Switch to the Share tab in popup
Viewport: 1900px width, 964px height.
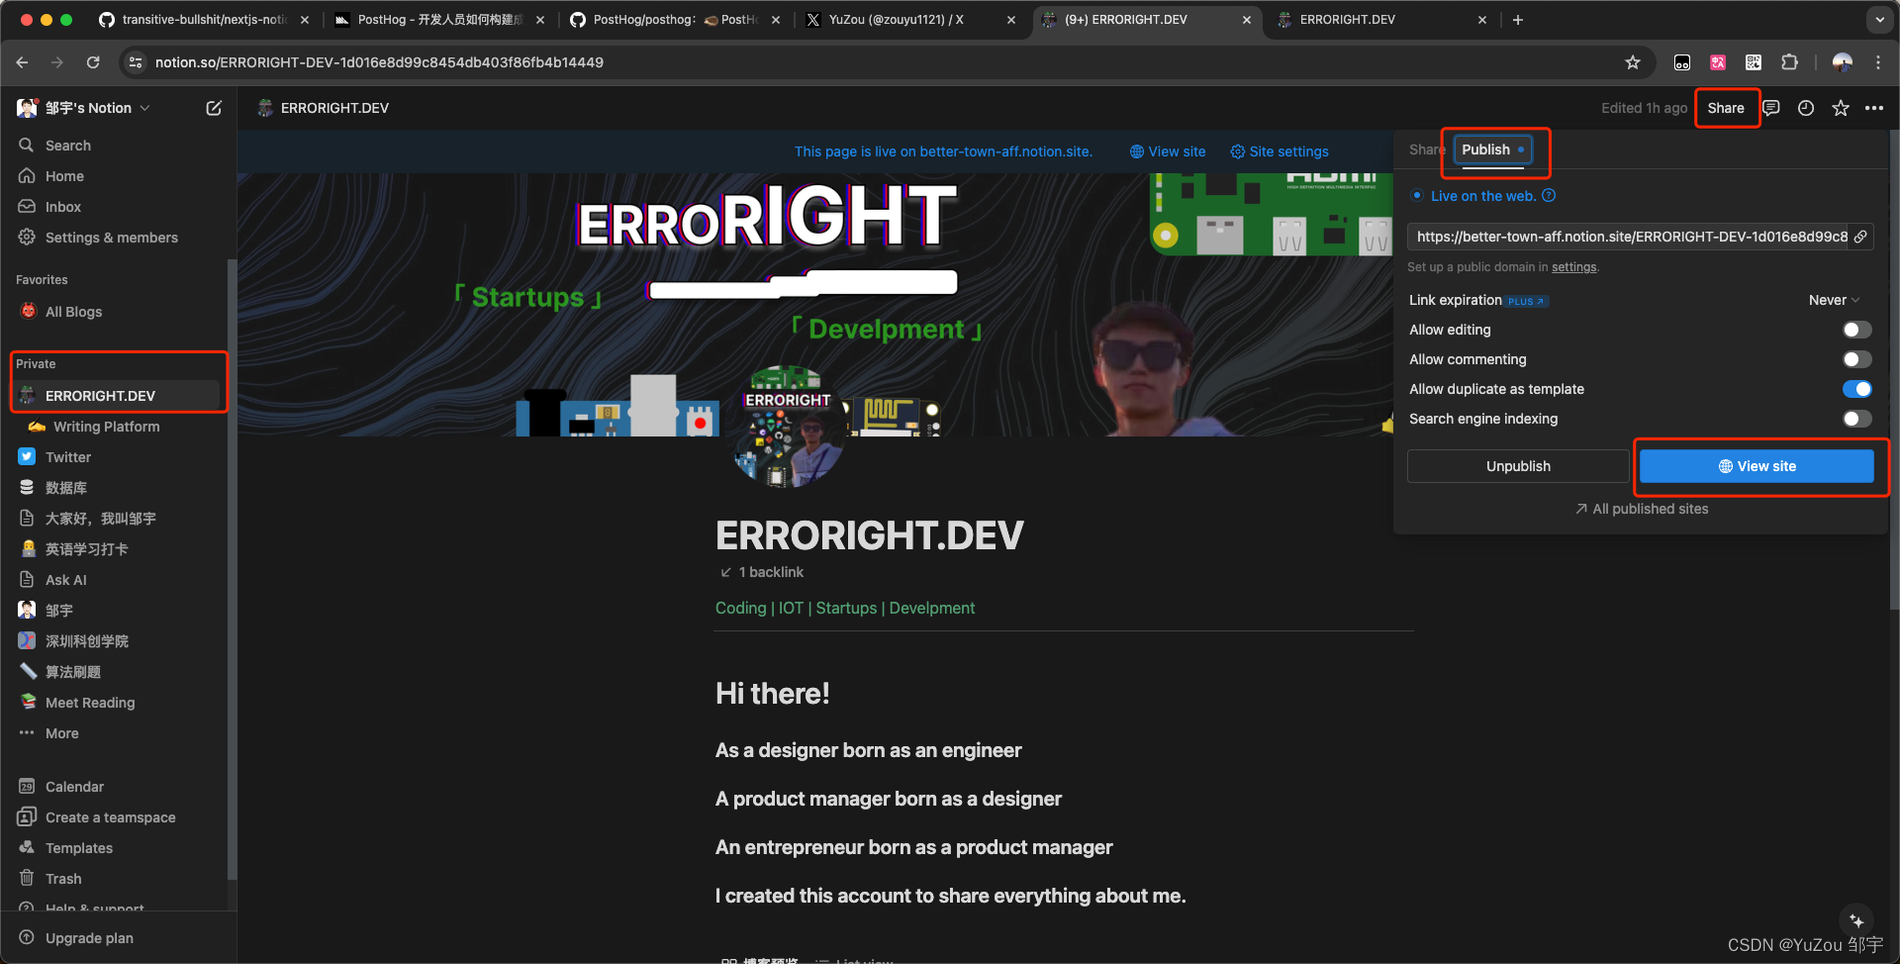(x=1427, y=150)
